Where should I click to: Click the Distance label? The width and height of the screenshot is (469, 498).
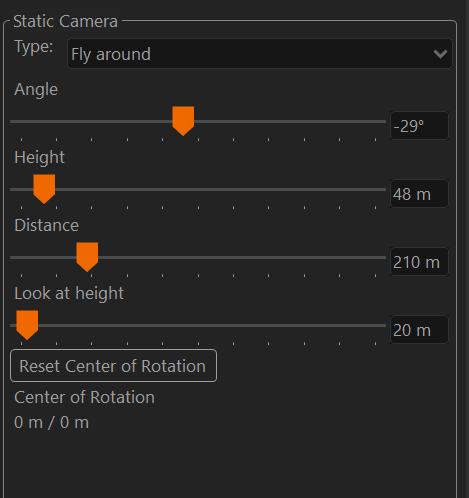(46, 225)
